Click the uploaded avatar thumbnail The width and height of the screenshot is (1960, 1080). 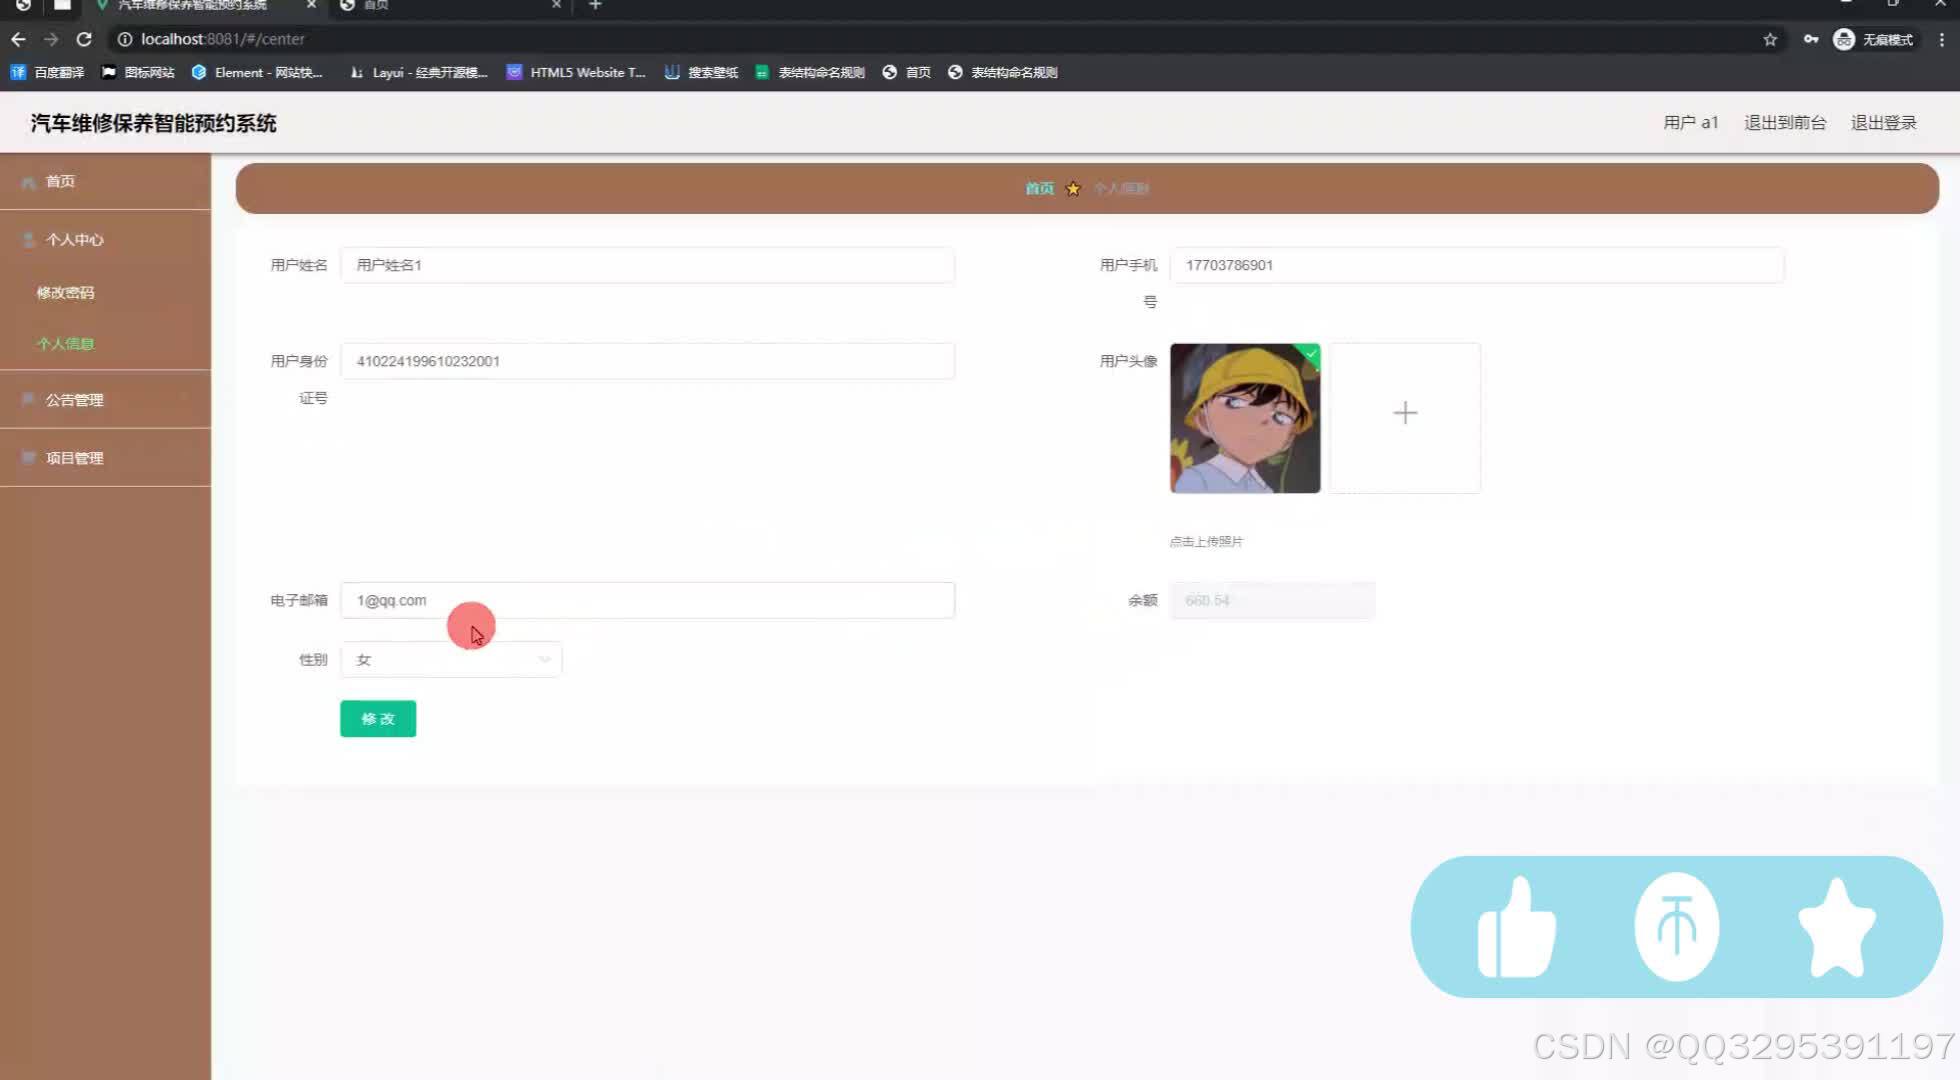click(1245, 418)
